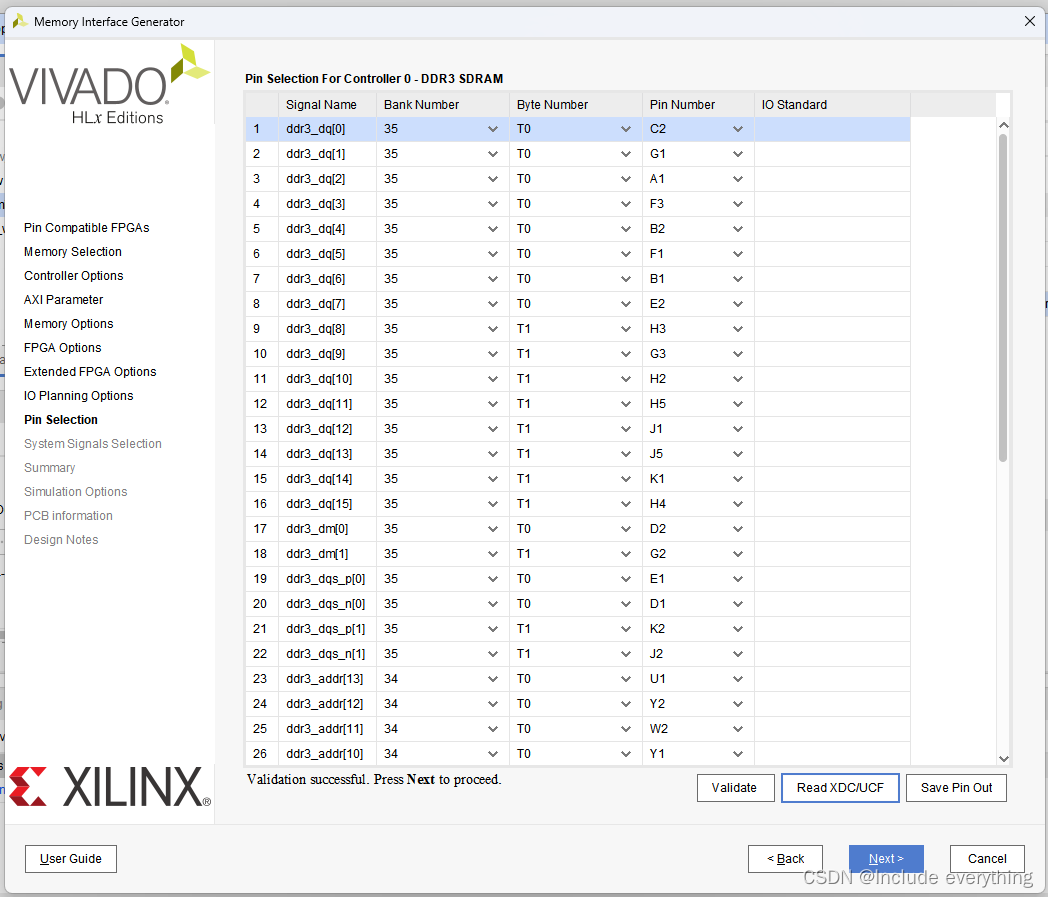Click Memory Interface Generator title icon
Image resolution: width=1048 pixels, height=897 pixels.
(x=20, y=21)
